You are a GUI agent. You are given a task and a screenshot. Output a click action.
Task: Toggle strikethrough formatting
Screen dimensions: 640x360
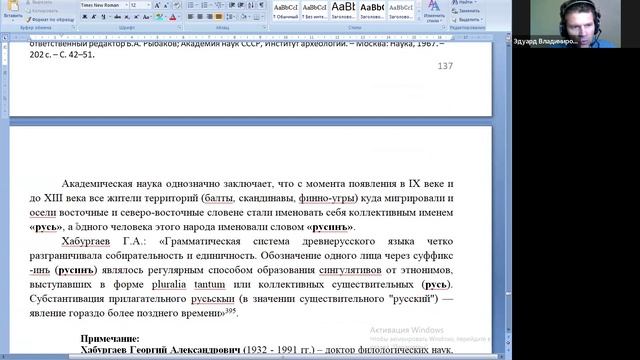point(118,17)
